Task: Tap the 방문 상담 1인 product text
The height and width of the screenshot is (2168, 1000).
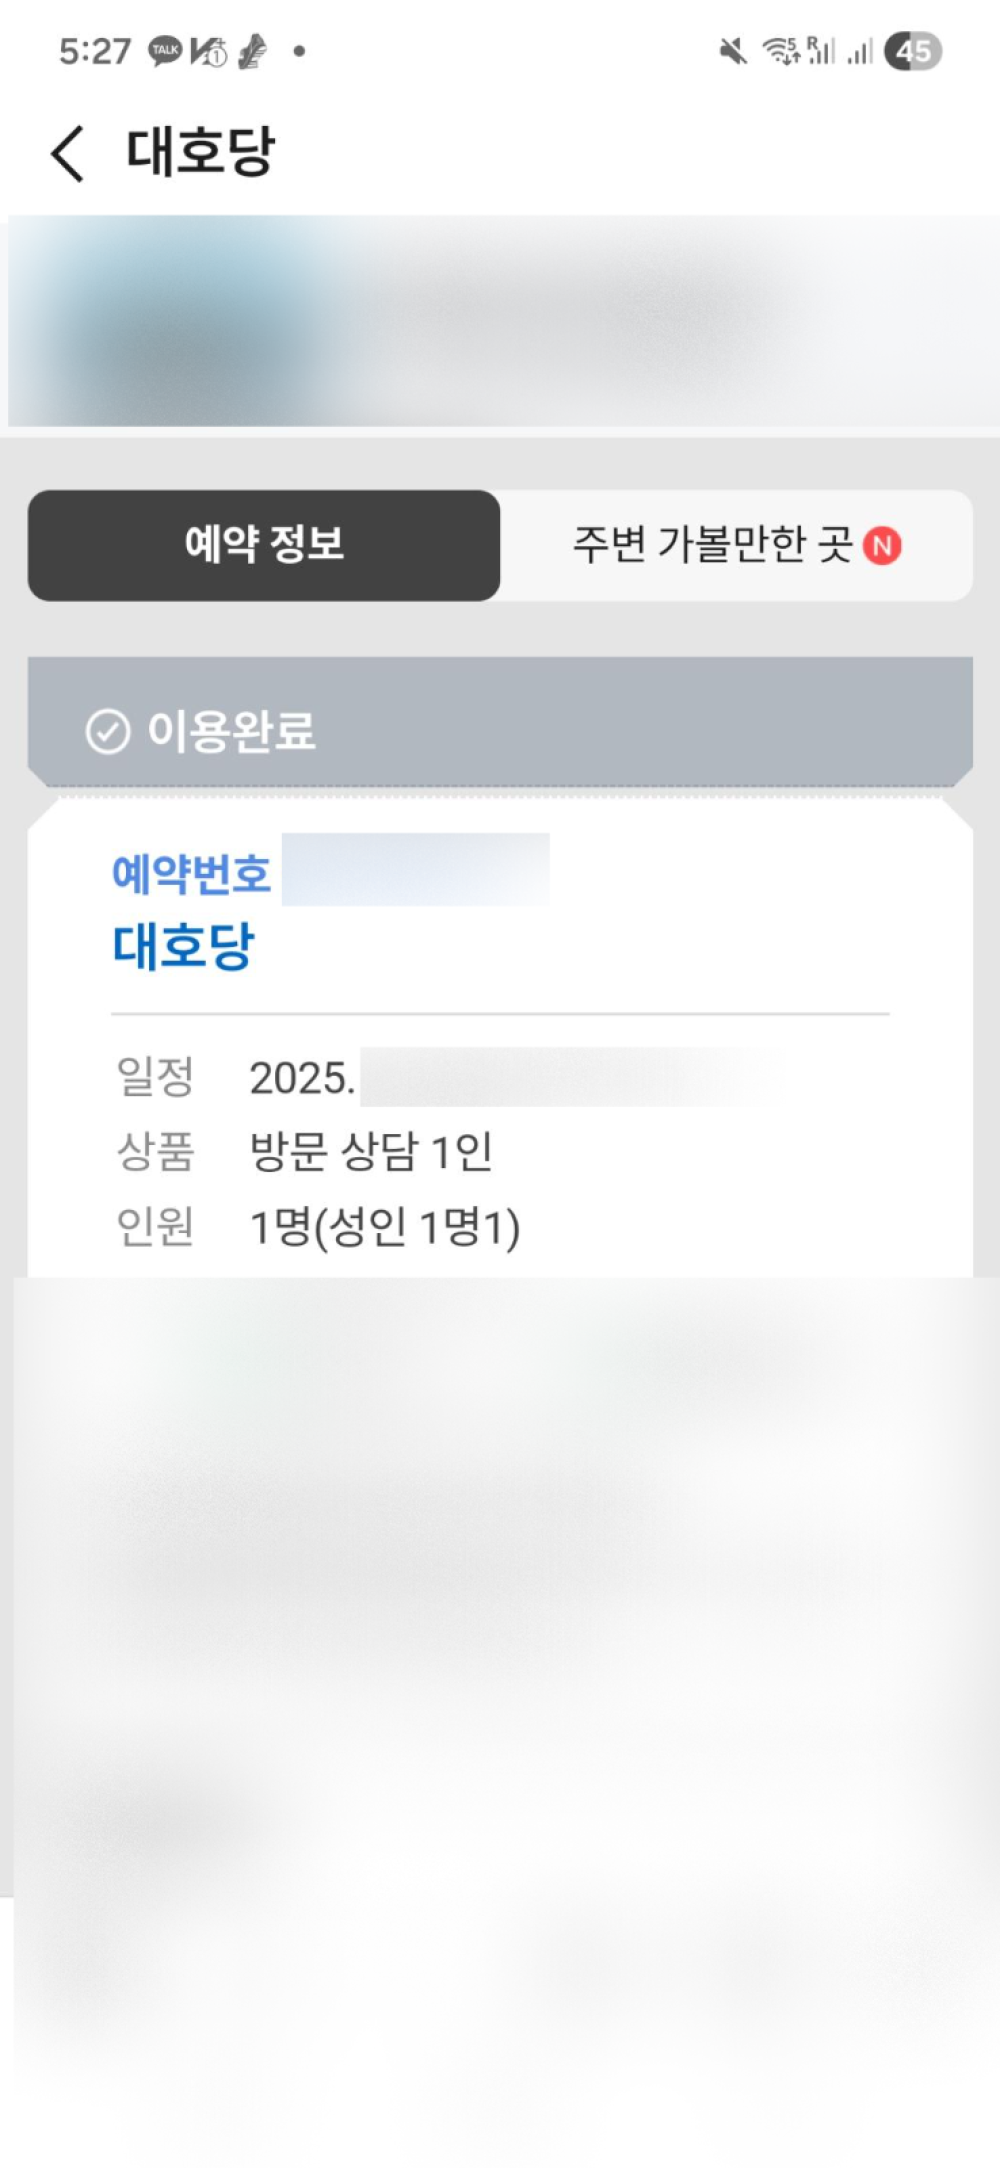Action: [x=370, y=1152]
